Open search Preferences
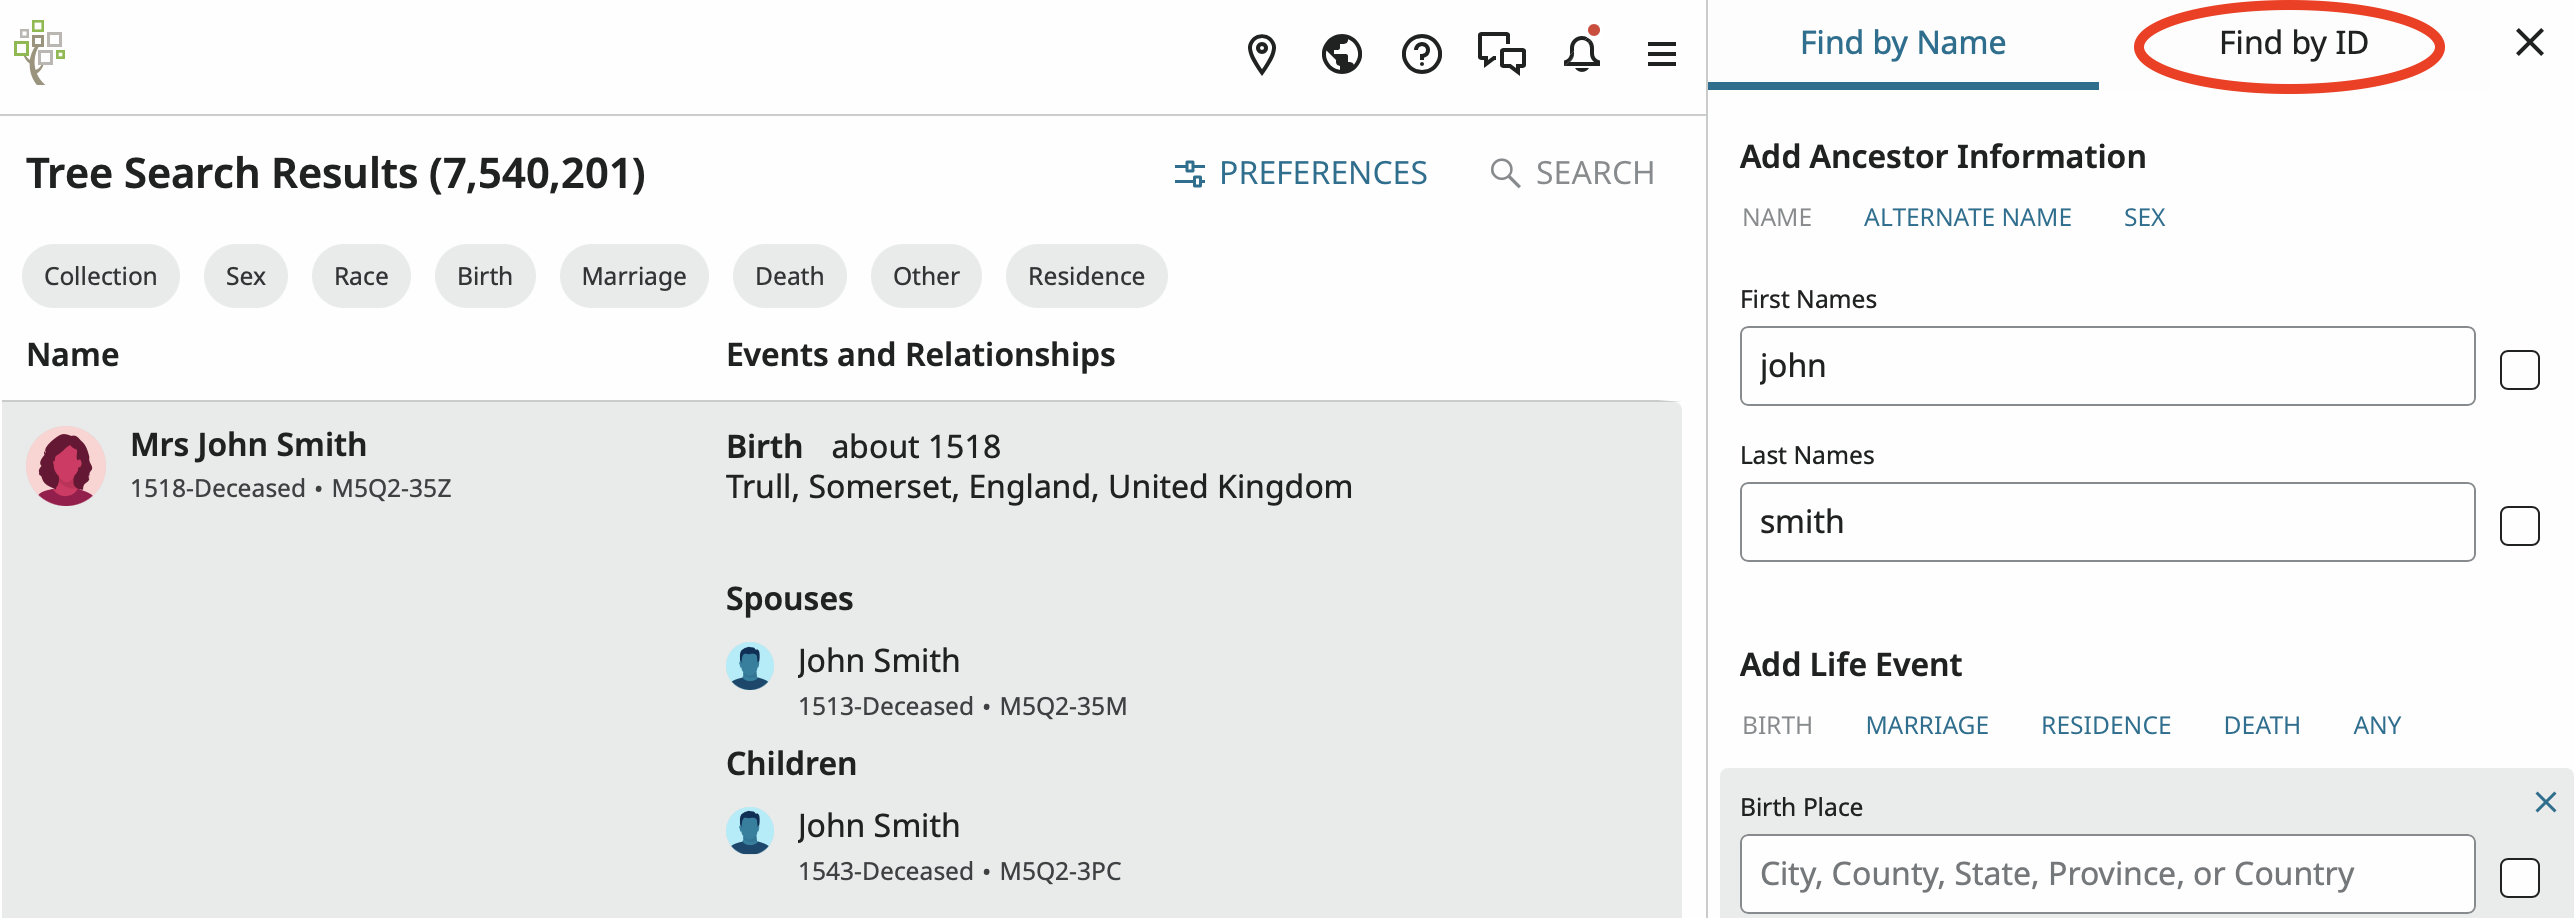 pos(1302,173)
